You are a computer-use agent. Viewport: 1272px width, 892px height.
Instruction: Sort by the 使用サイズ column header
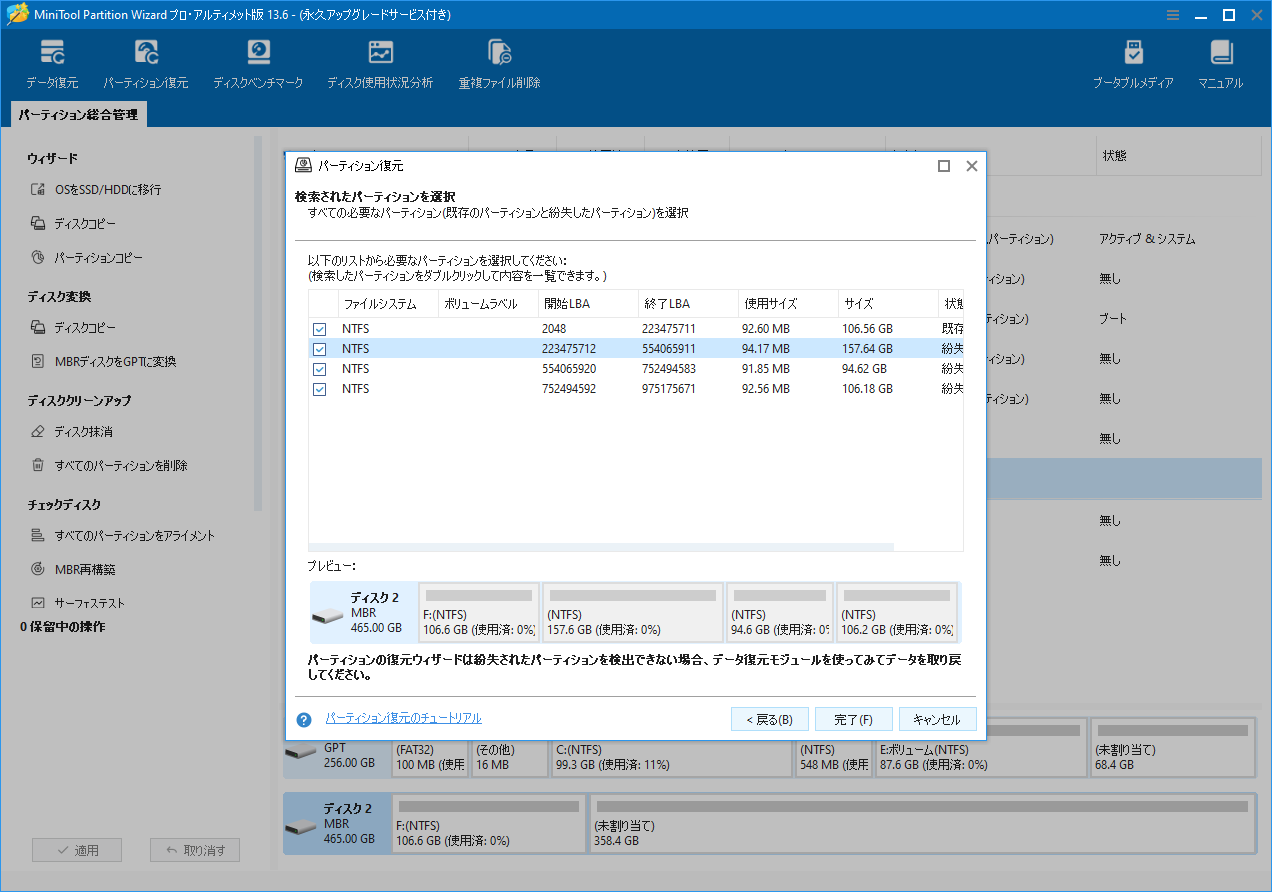pyautogui.click(x=788, y=304)
